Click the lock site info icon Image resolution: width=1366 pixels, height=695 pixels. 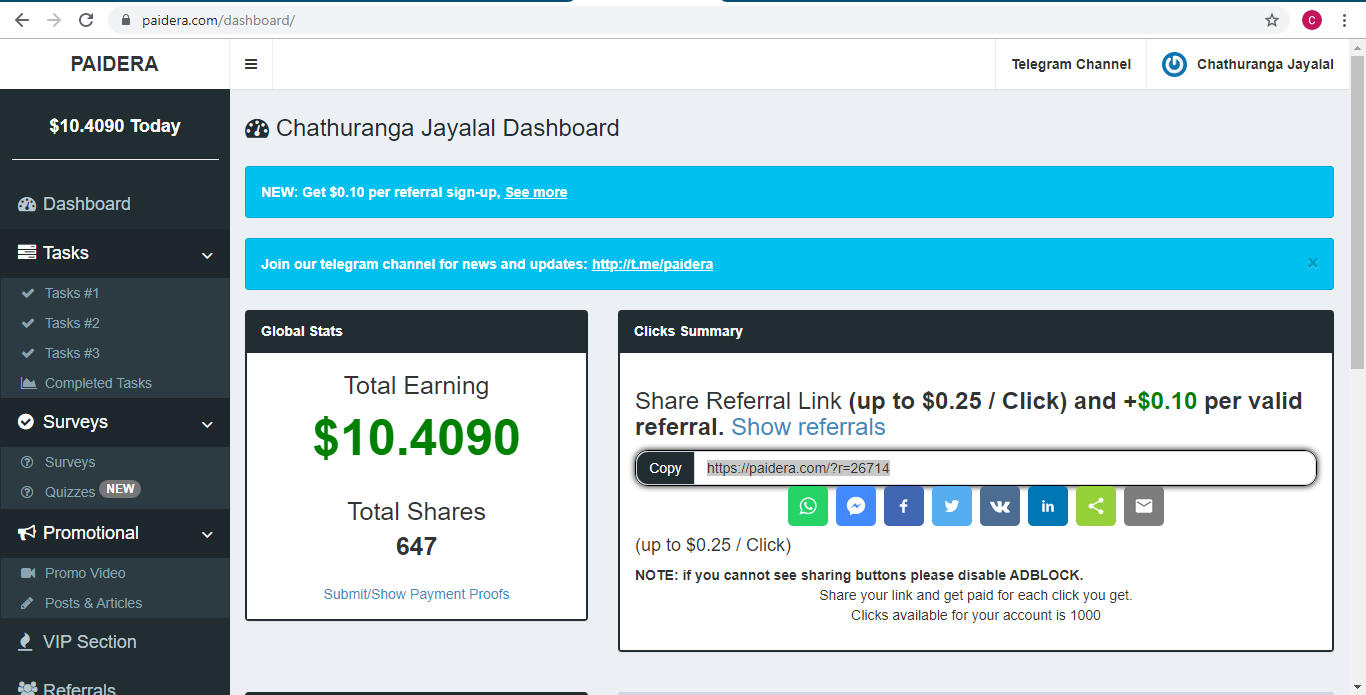126,20
